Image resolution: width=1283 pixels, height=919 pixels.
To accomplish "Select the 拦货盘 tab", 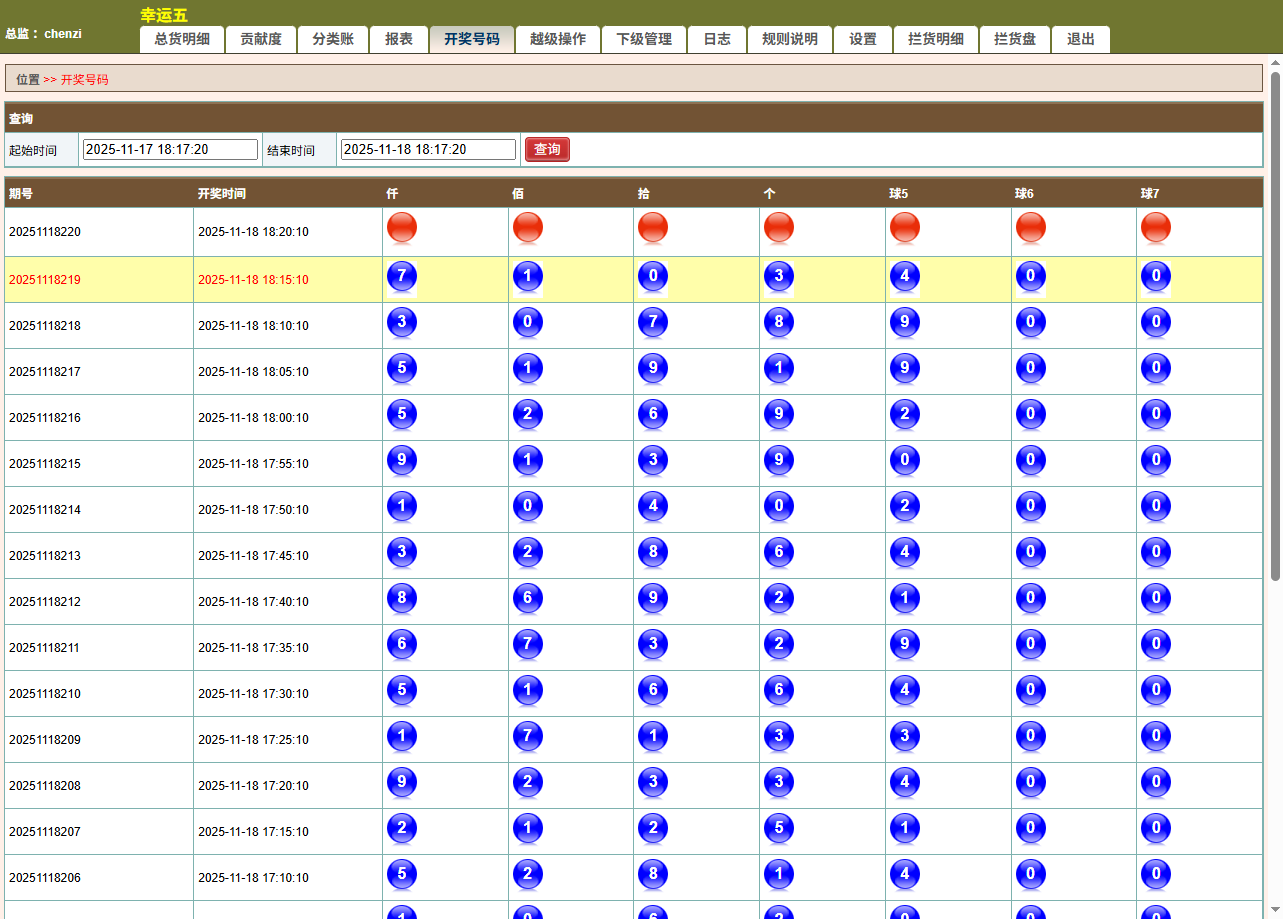I will pos(1015,39).
